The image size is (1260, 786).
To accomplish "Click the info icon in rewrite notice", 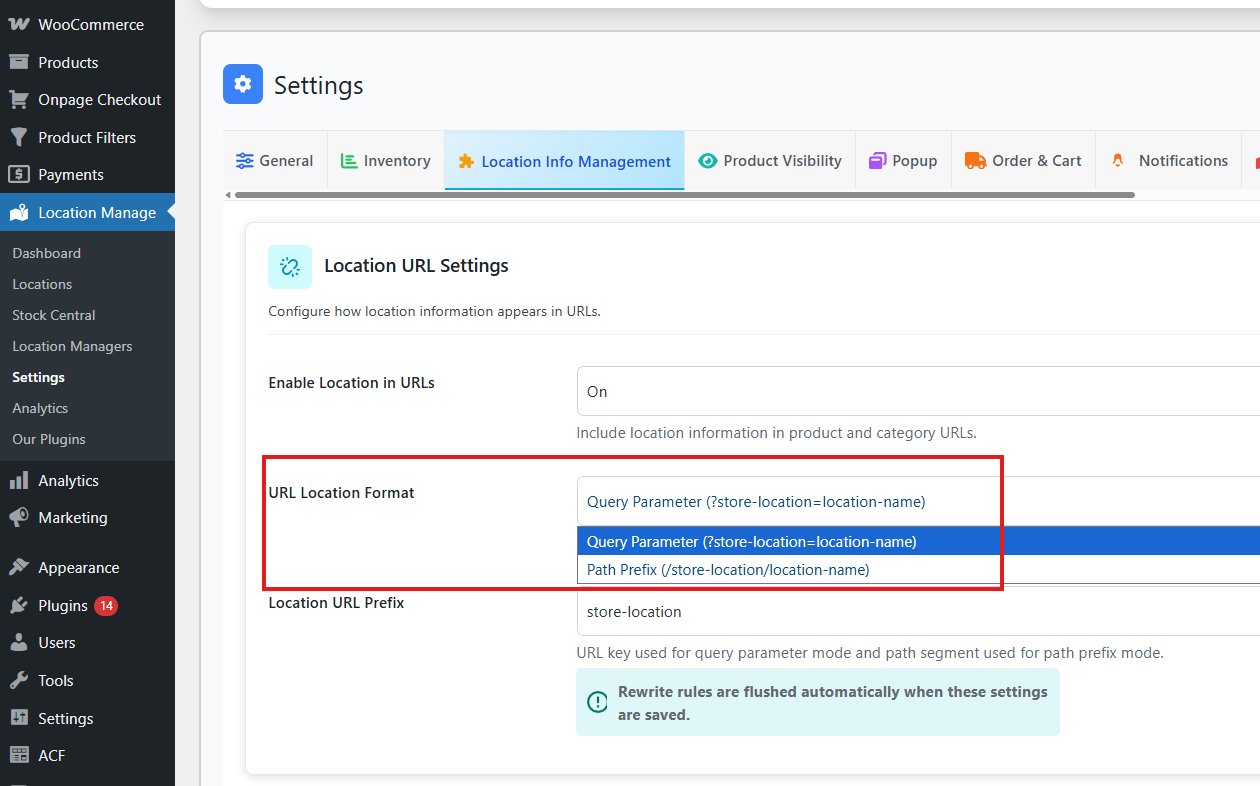I will (x=597, y=702).
